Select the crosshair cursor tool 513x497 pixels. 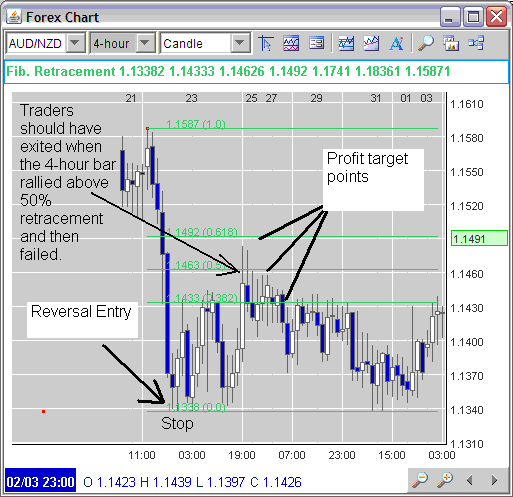coord(266,43)
